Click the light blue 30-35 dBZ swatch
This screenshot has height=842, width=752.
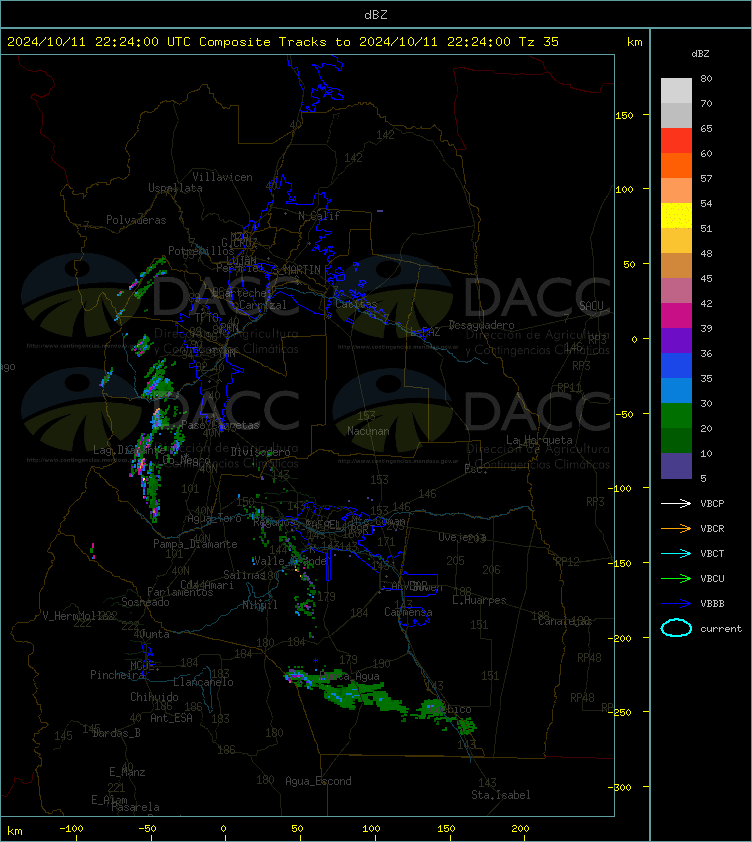(676, 390)
